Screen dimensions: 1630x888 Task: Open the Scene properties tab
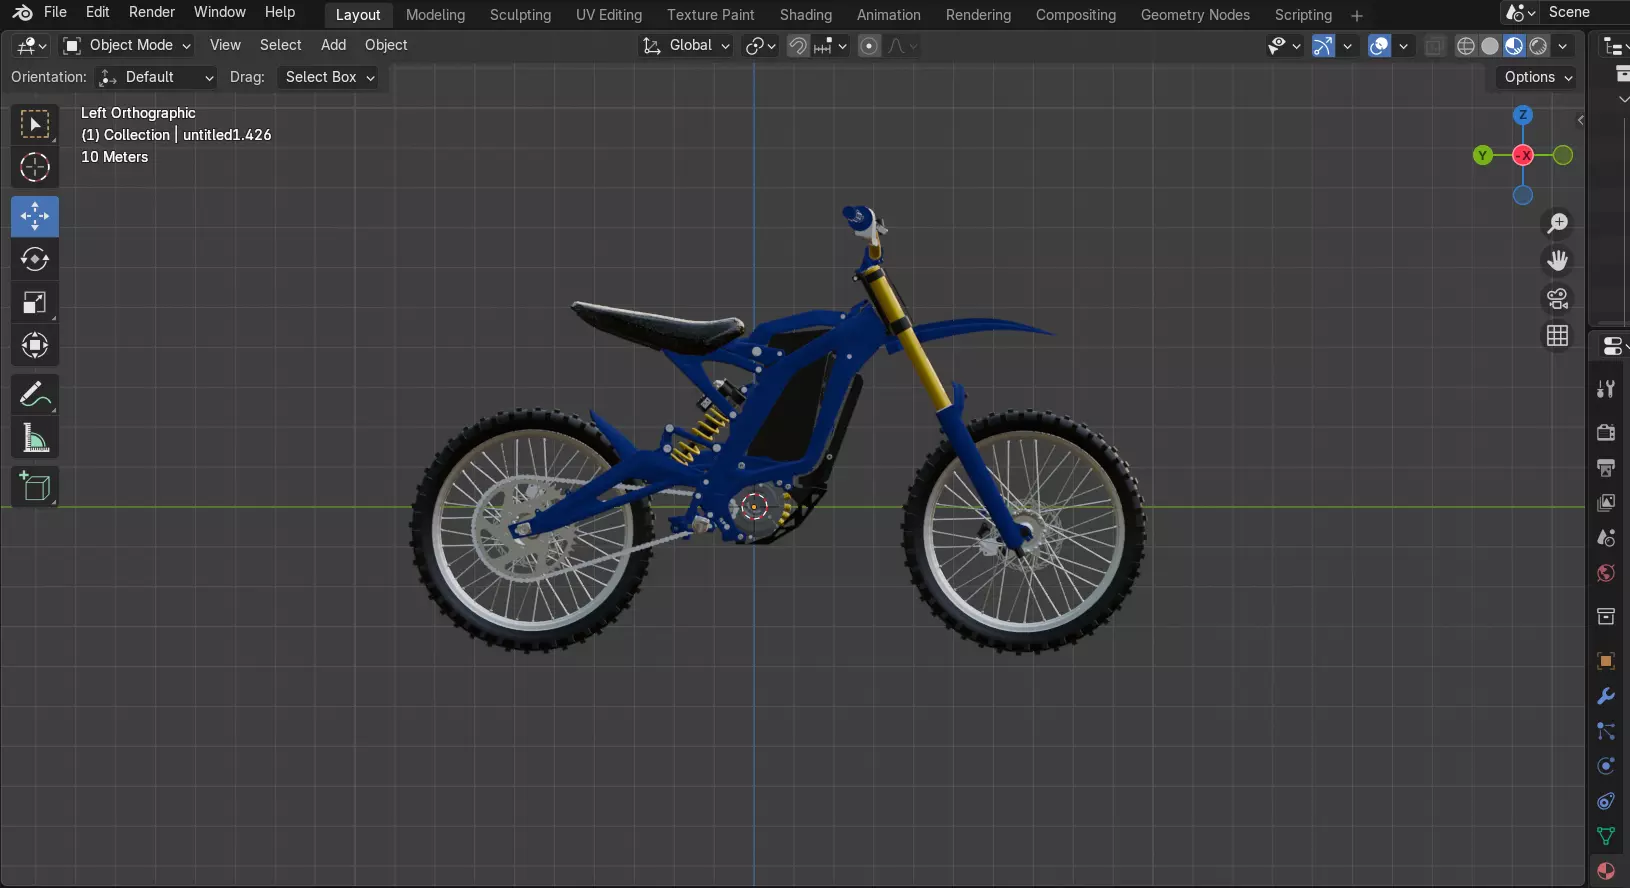pyautogui.click(x=1606, y=537)
